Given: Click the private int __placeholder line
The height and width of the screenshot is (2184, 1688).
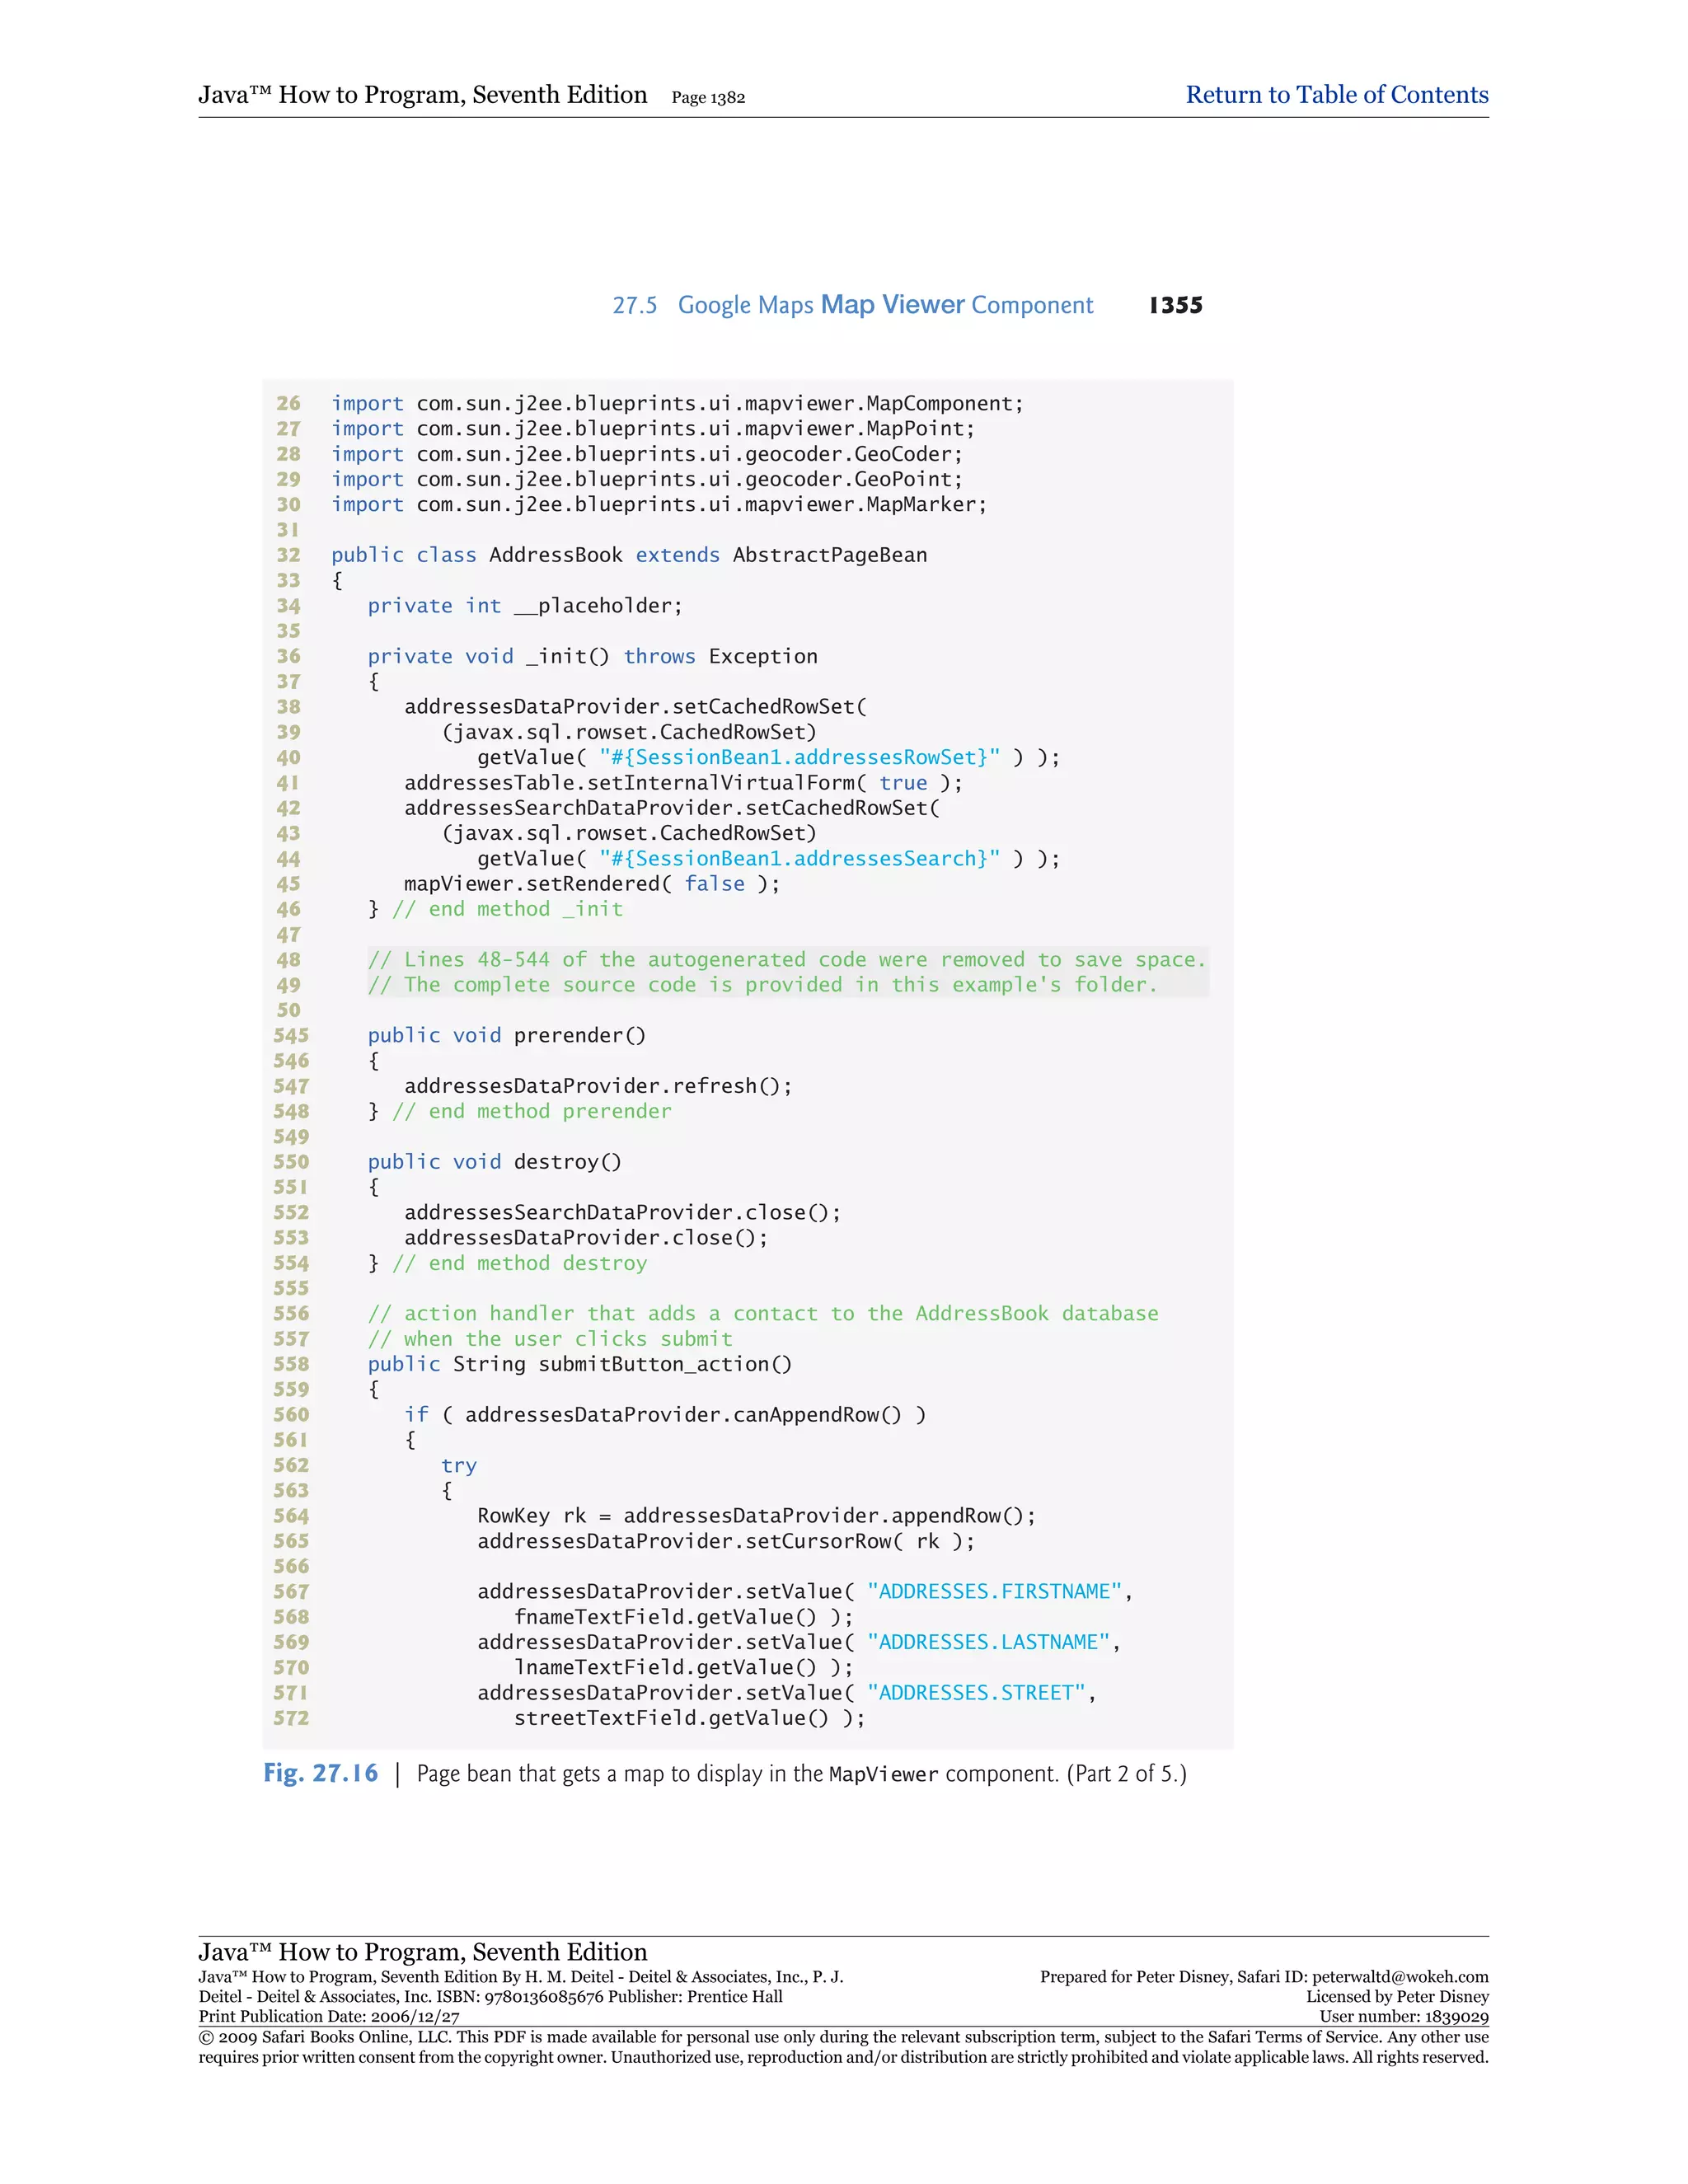Looking at the screenshot, I should tap(524, 606).
